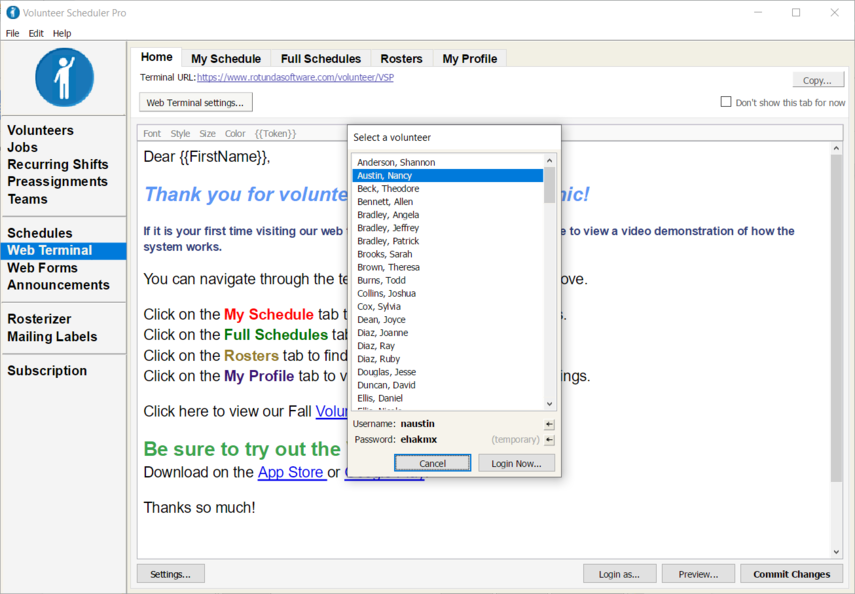This screenshot has width=855, height=594.
Task: Click the editor scrollbar down arrow
Action: (836, 551)
